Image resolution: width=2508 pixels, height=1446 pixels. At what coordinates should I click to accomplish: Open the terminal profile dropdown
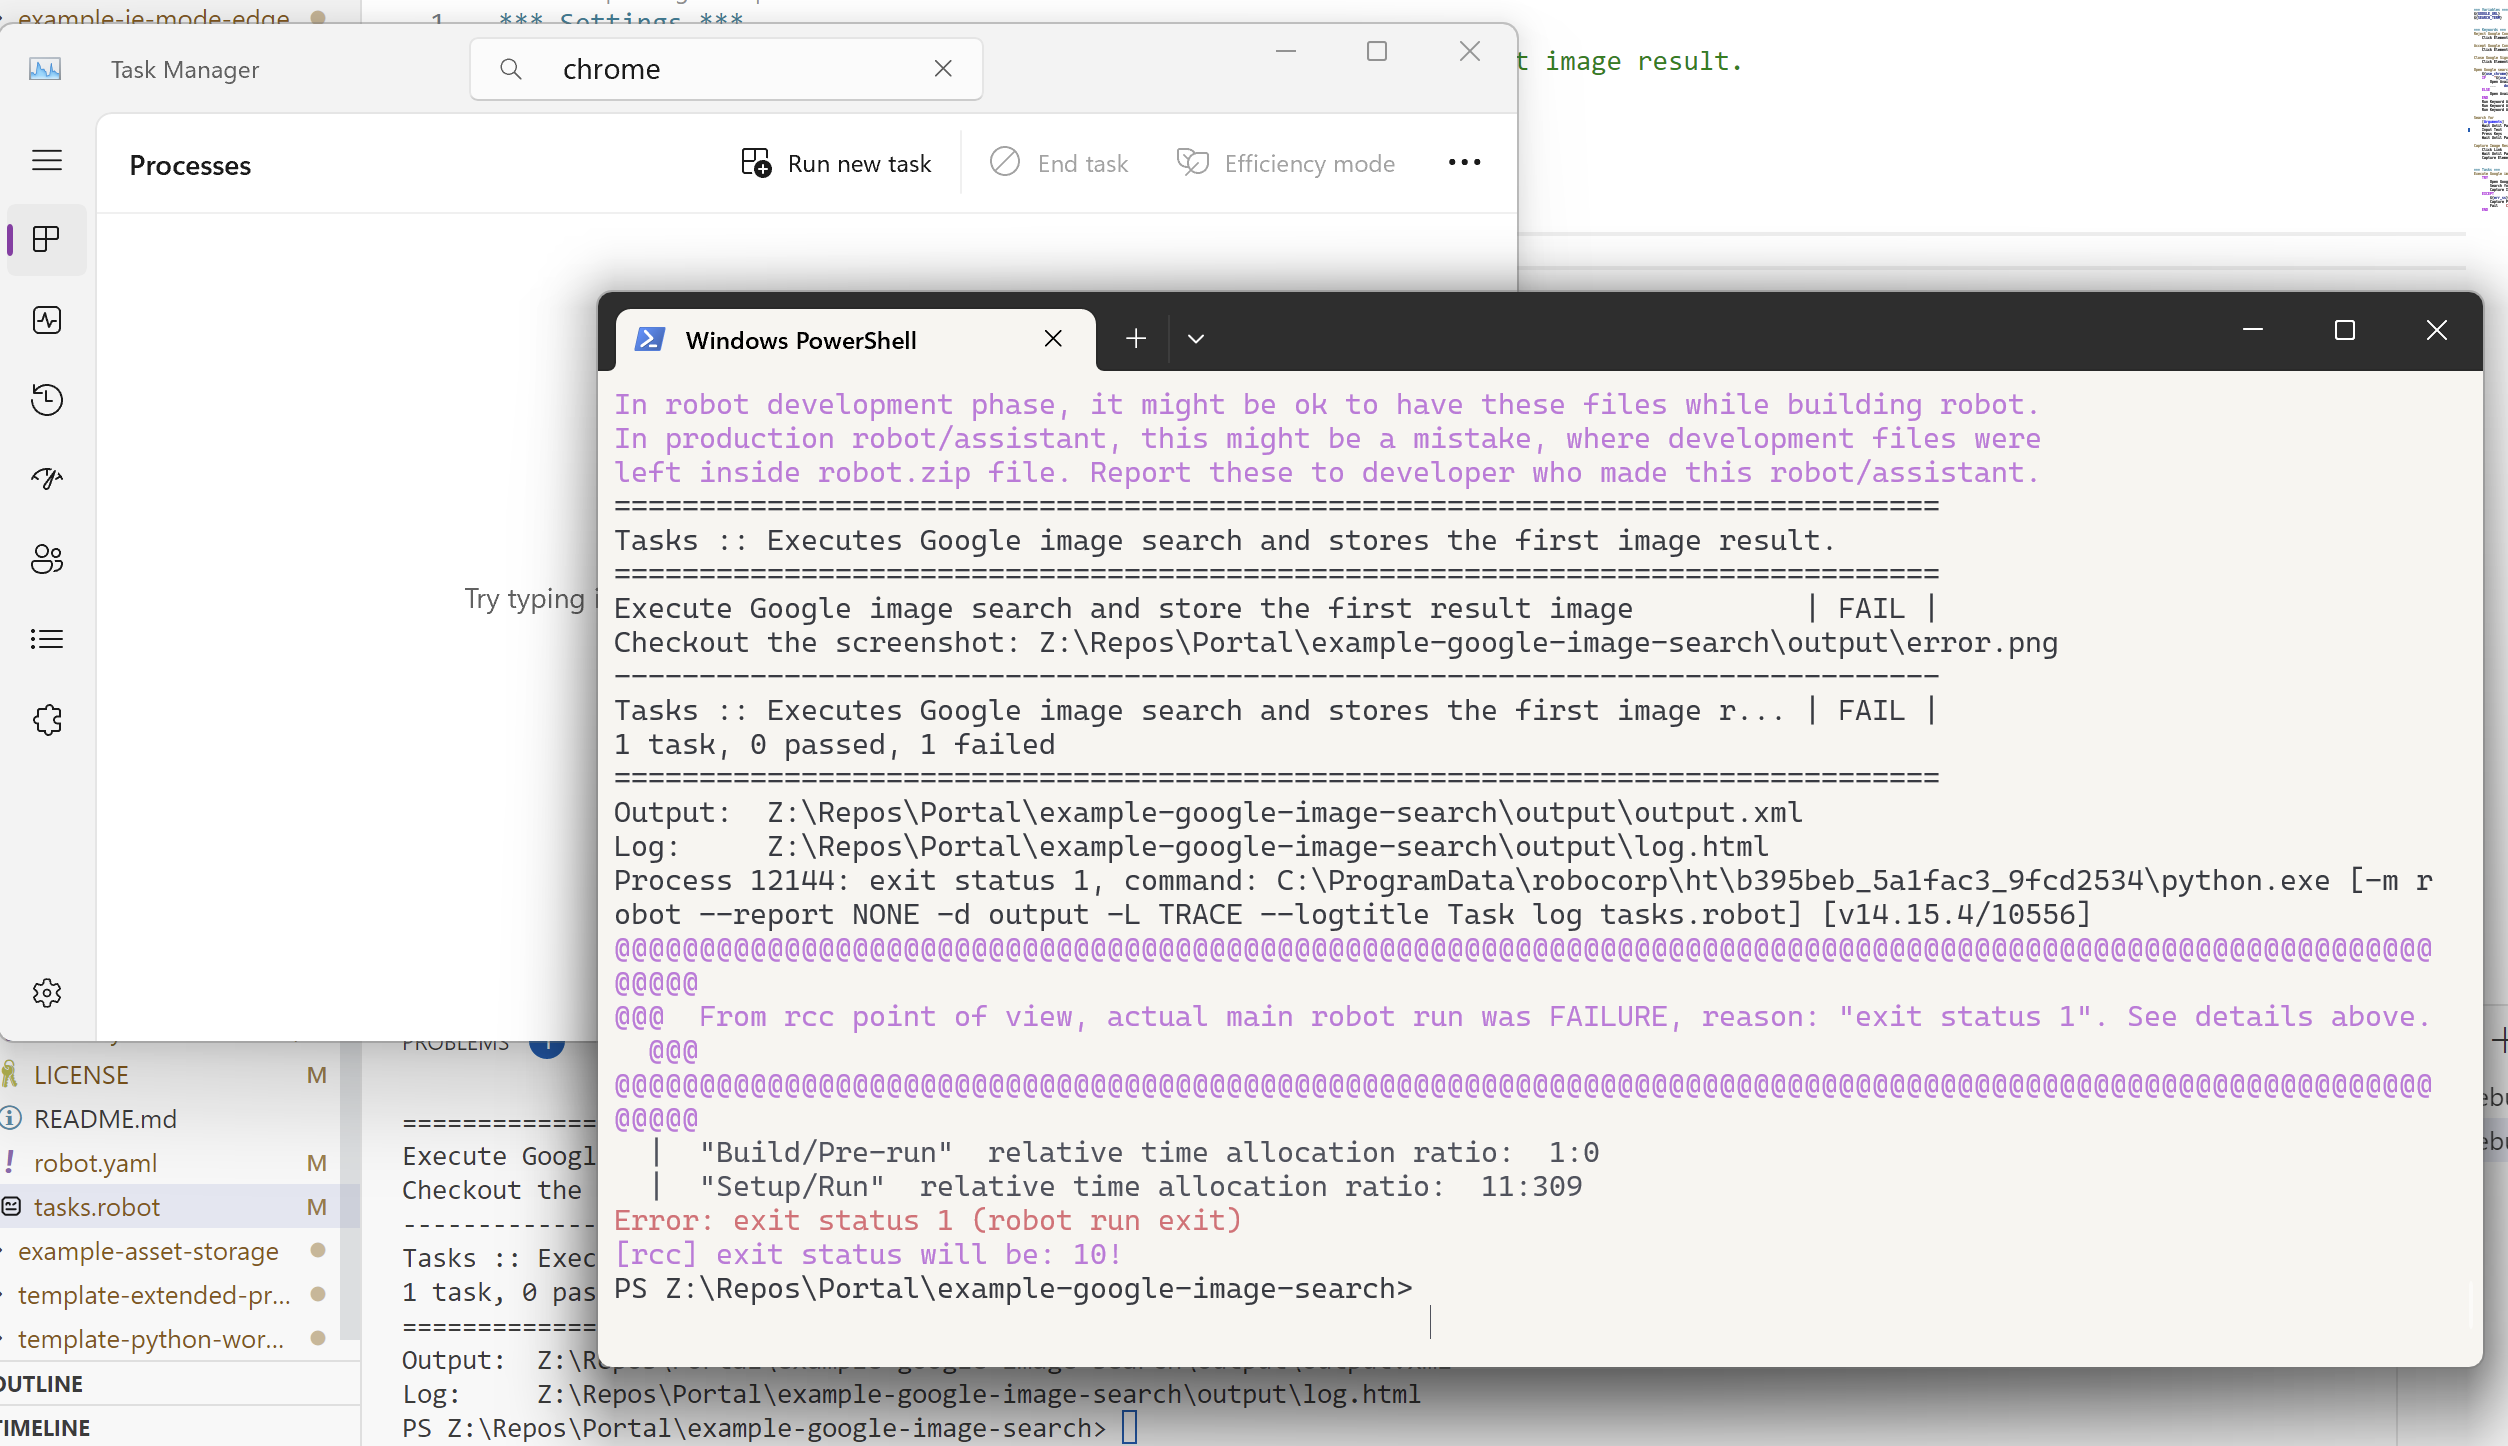coord(1195,338)
